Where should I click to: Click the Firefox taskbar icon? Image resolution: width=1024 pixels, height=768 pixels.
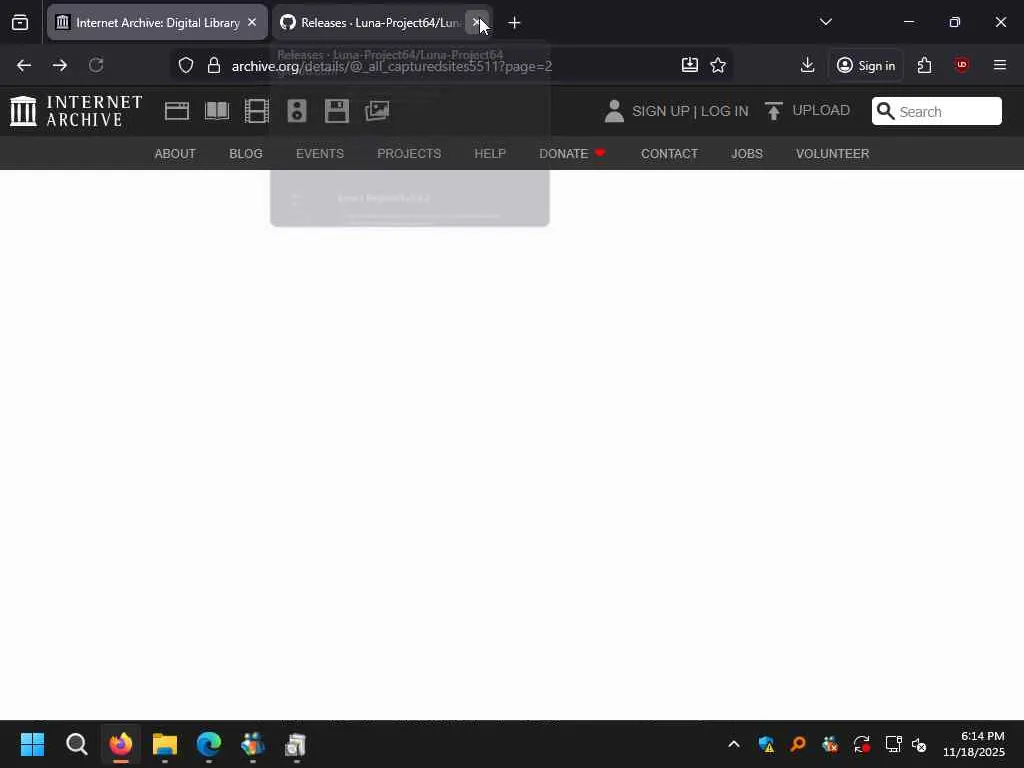click(x=121, y=744)
